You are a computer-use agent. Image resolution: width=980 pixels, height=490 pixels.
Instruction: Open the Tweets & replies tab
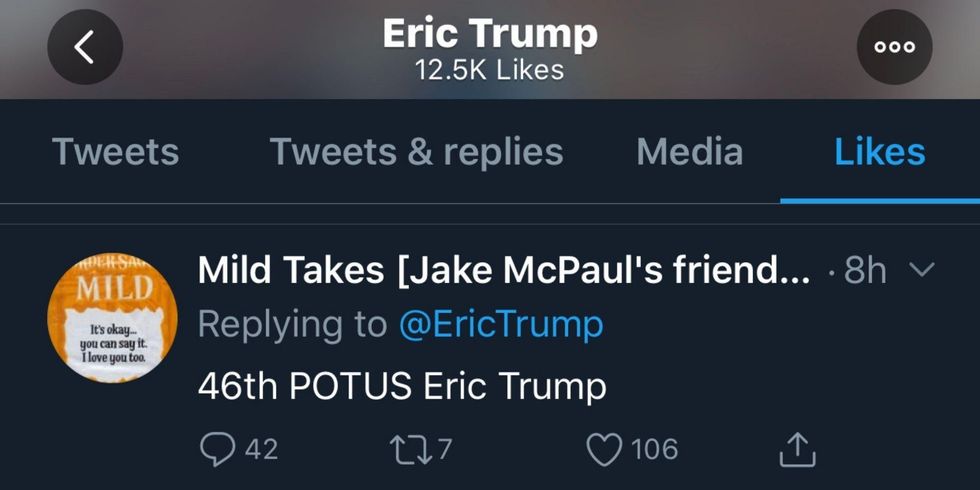click(x=416, y=152)
